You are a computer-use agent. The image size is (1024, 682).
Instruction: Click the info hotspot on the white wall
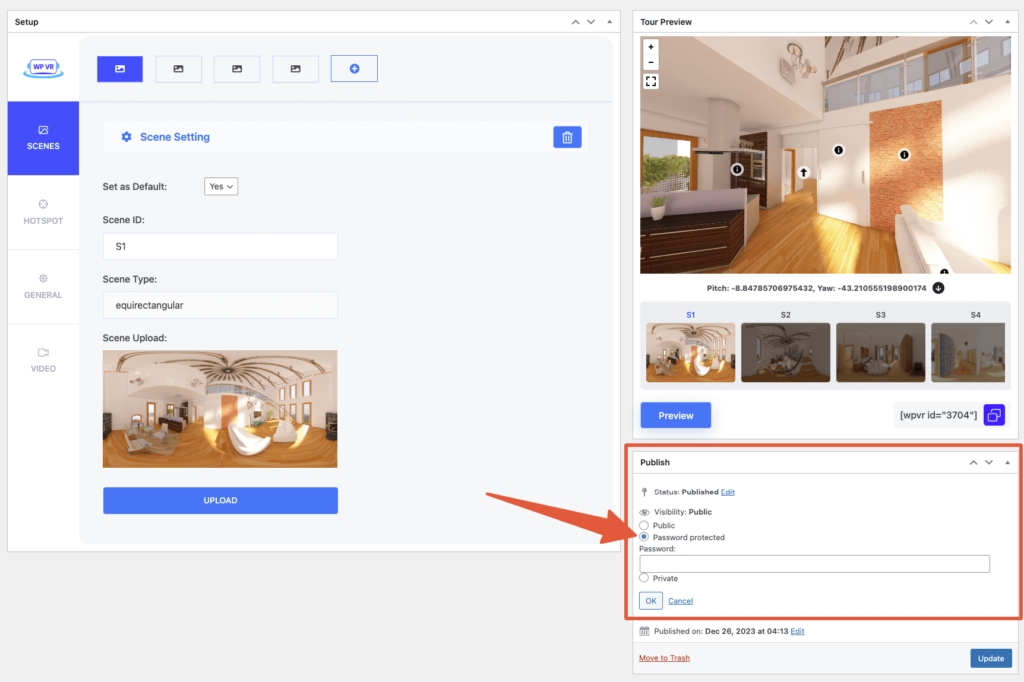(x=839, y=150)
